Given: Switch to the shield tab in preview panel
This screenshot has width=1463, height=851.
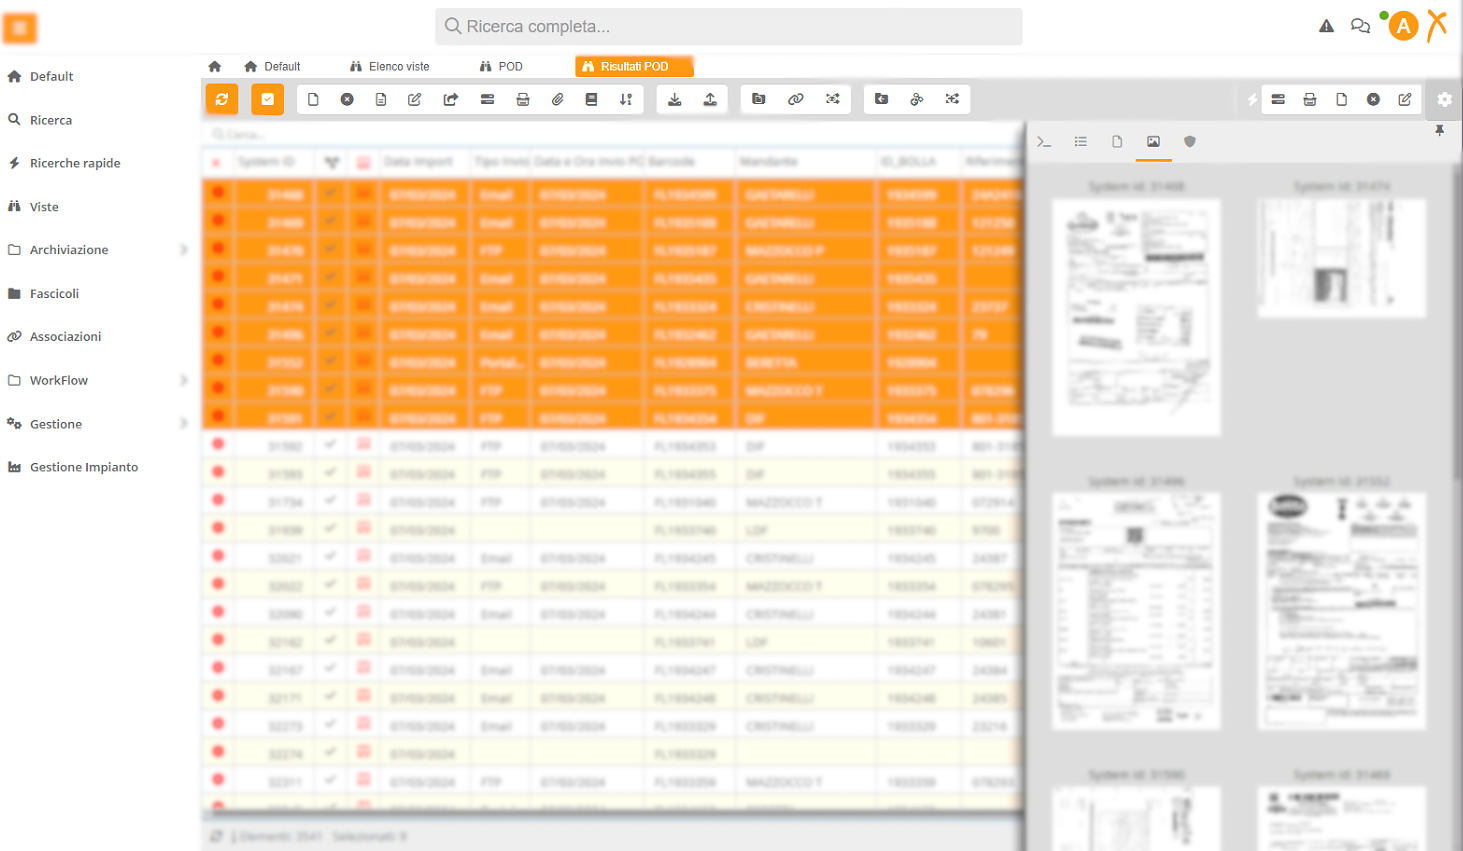Looking at the screenshot, I should click(x=1190, y=142).
